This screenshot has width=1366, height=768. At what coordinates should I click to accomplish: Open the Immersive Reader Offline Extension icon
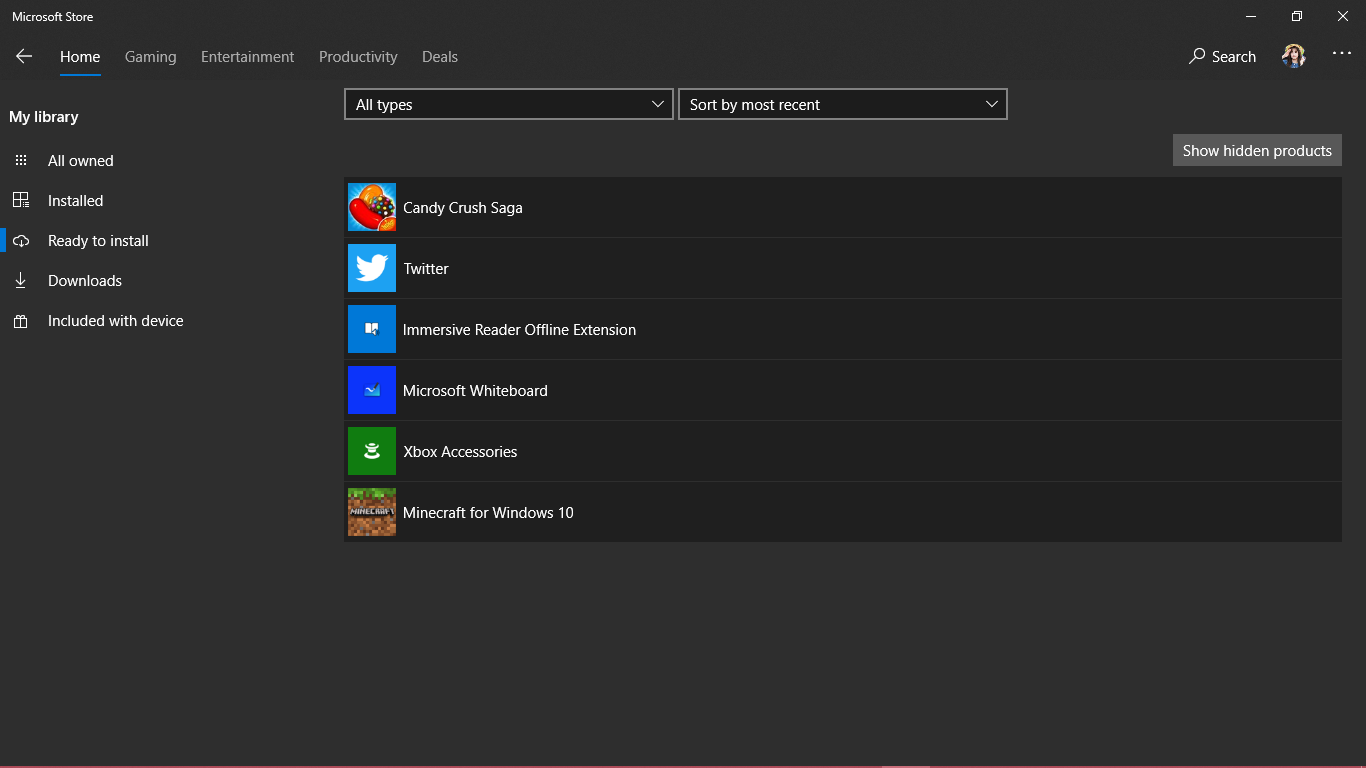[x=372, y=329]
